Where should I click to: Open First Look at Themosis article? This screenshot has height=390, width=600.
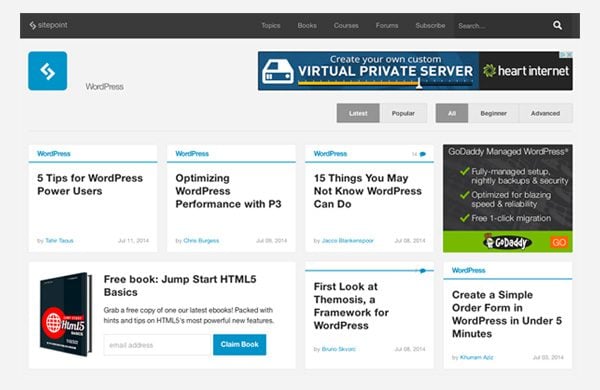point(351,306)
